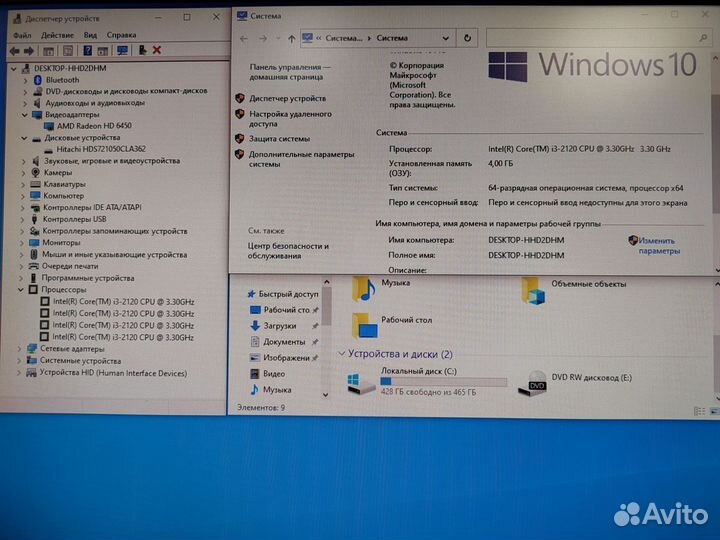This screenshot has width=720, height=540.
Task: Click the Камеры category icon
Action: (x=35, y=173)
